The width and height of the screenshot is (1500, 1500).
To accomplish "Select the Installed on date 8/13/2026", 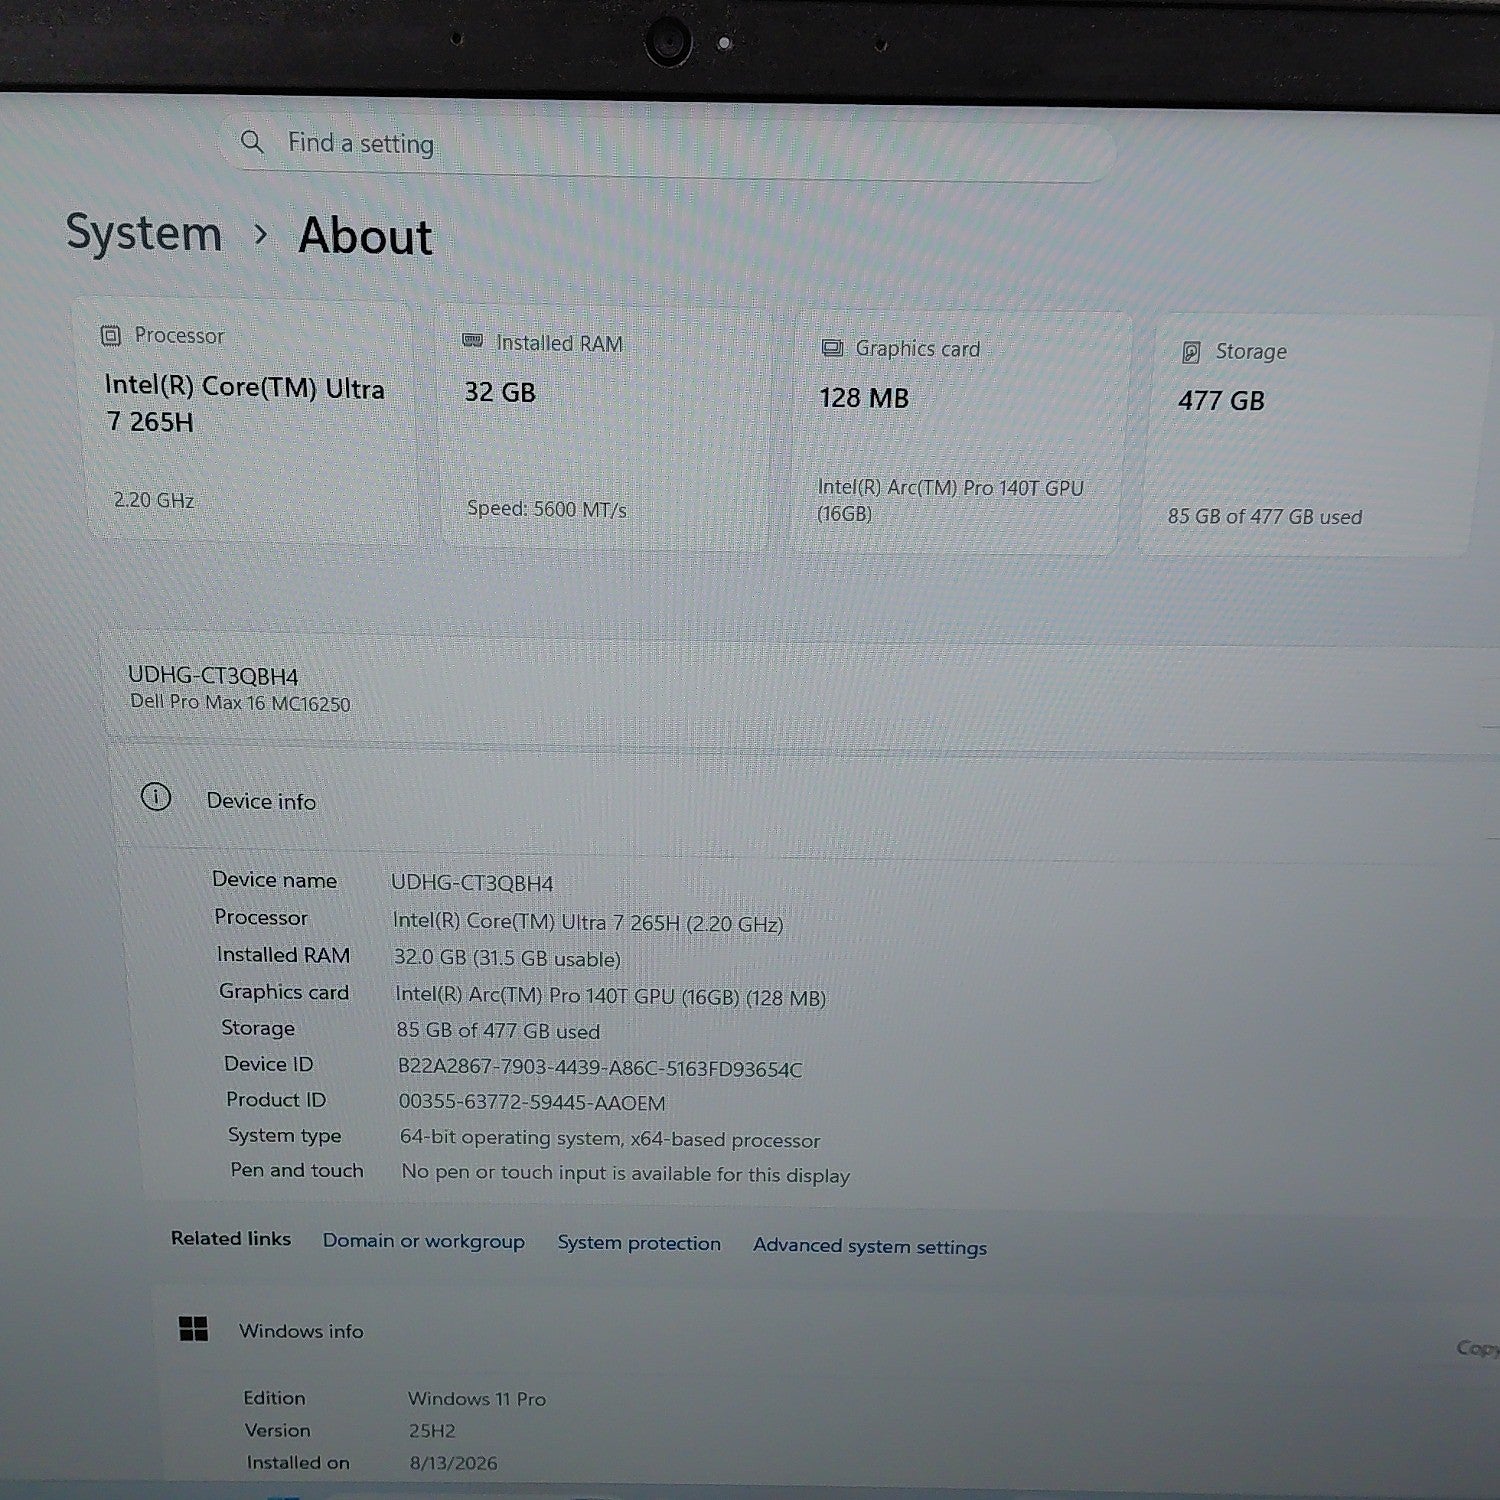I will coord(453,1463).
